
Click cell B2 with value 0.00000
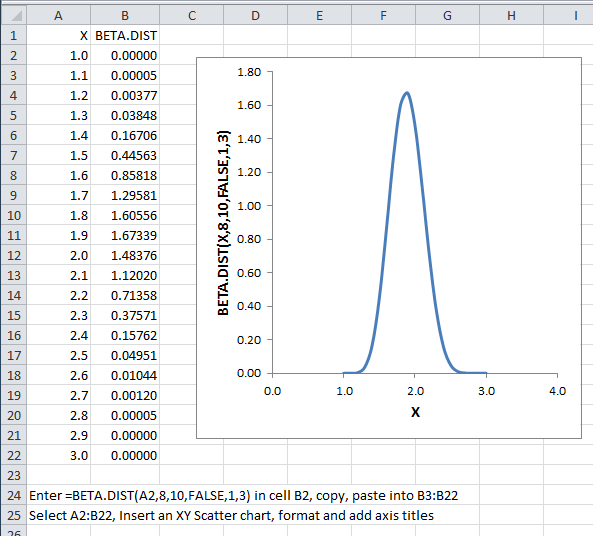(125, 55)
